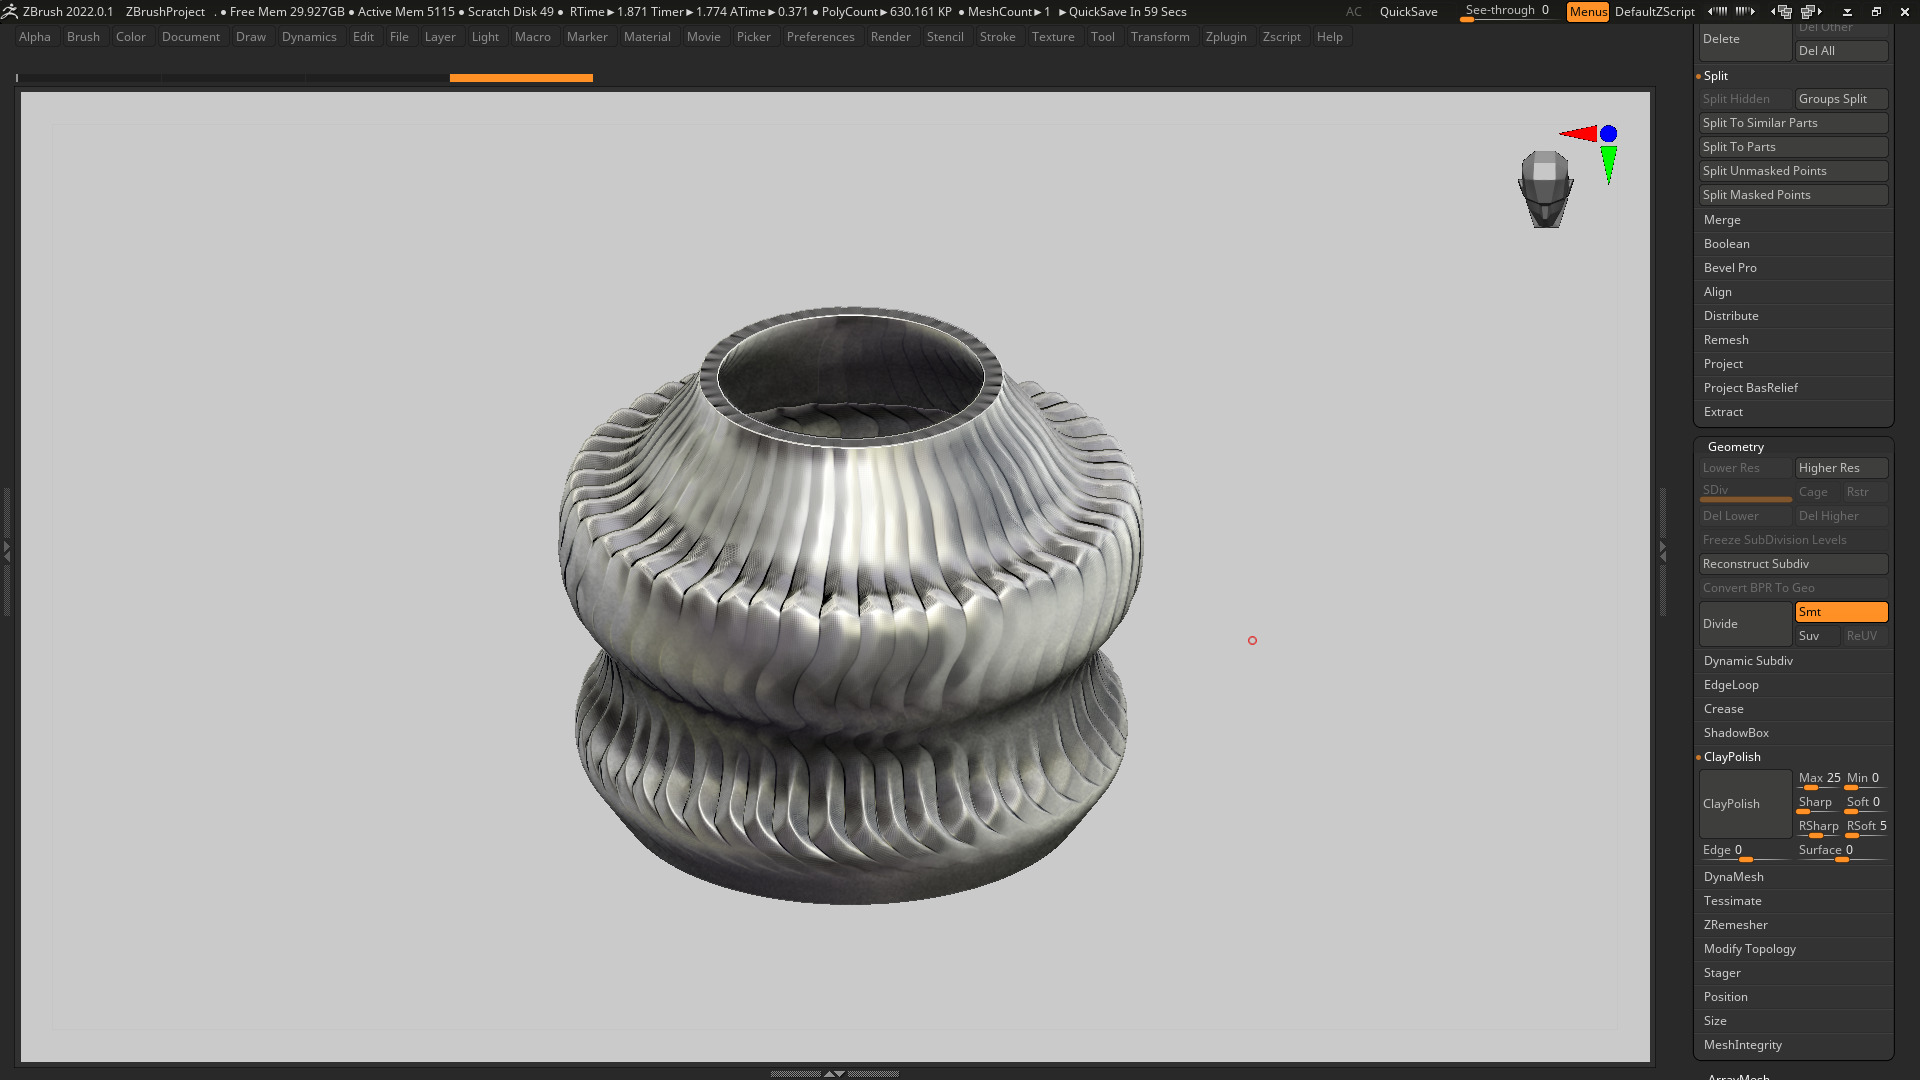Adjust the See-through slider
The width and height of the screenshot is (1920, 1080).
pos(1507,11)
